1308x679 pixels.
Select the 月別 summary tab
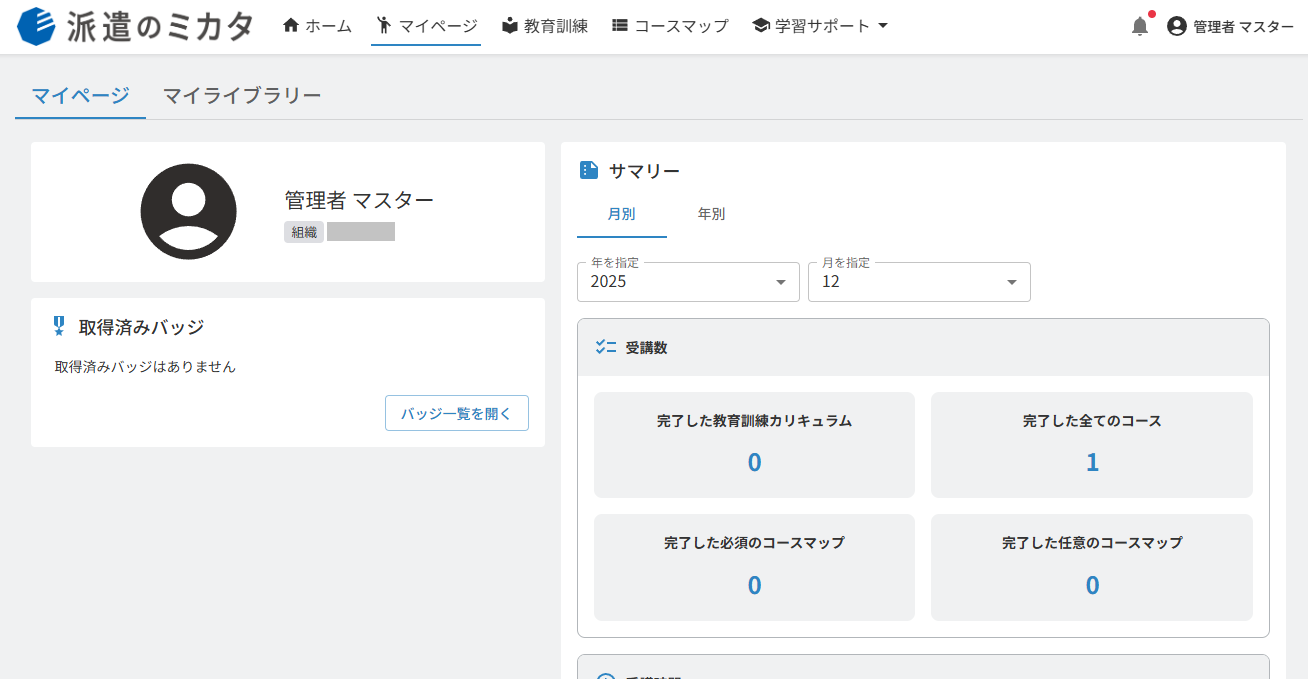coord(622,214)
